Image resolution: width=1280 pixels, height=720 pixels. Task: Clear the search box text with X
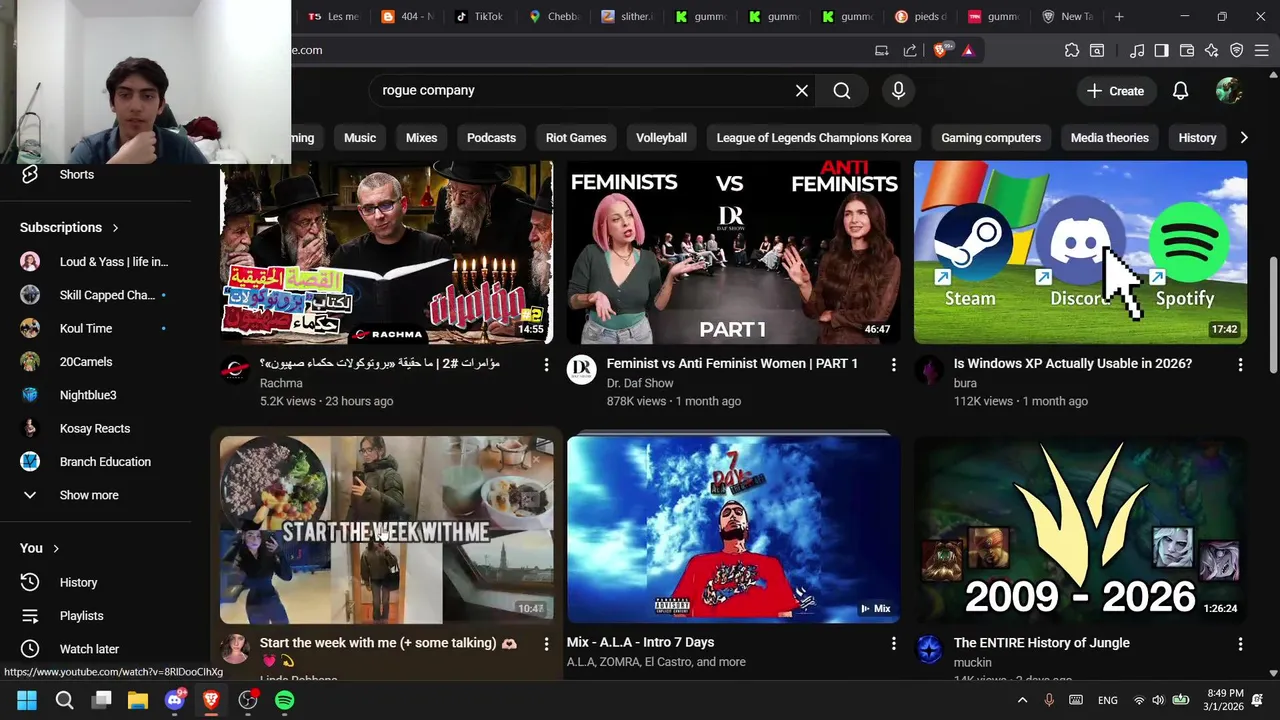(802, 91)
